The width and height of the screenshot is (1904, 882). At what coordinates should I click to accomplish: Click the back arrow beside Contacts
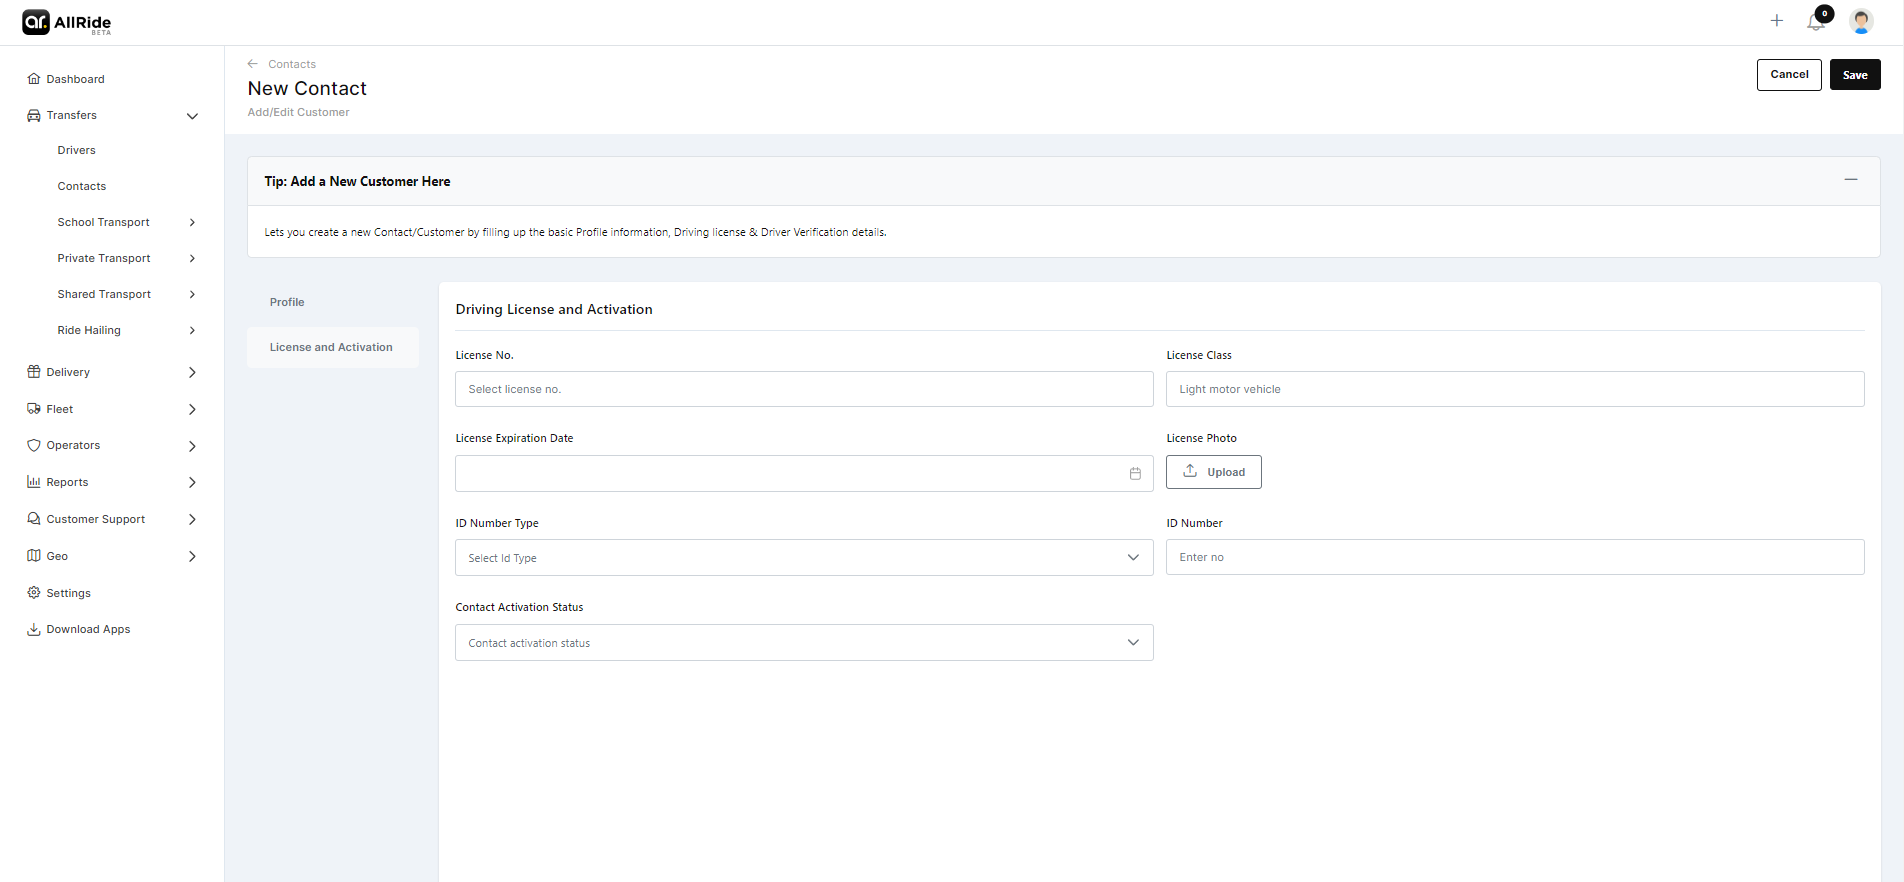253,64
